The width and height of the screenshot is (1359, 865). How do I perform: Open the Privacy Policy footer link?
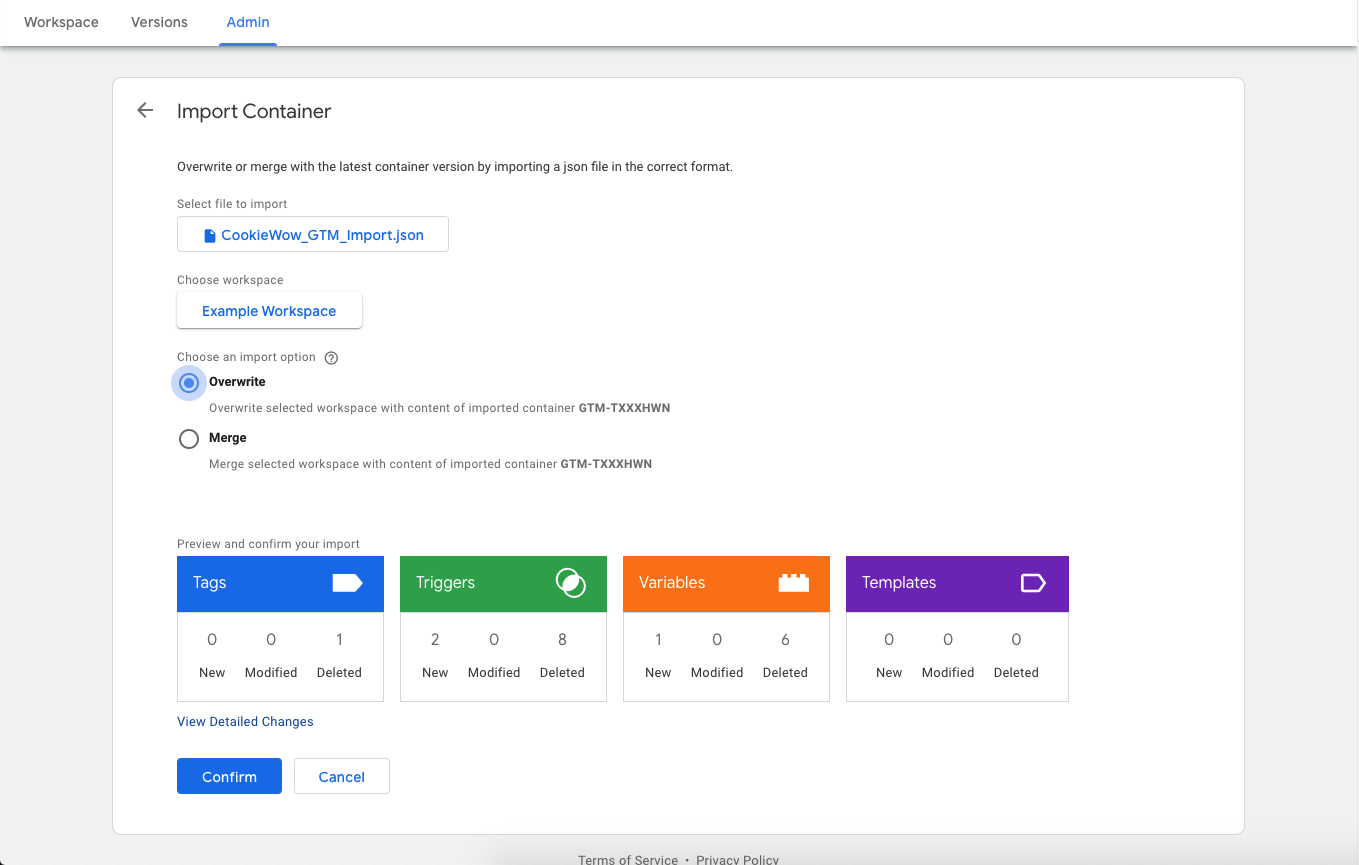[x=737, y=859]
